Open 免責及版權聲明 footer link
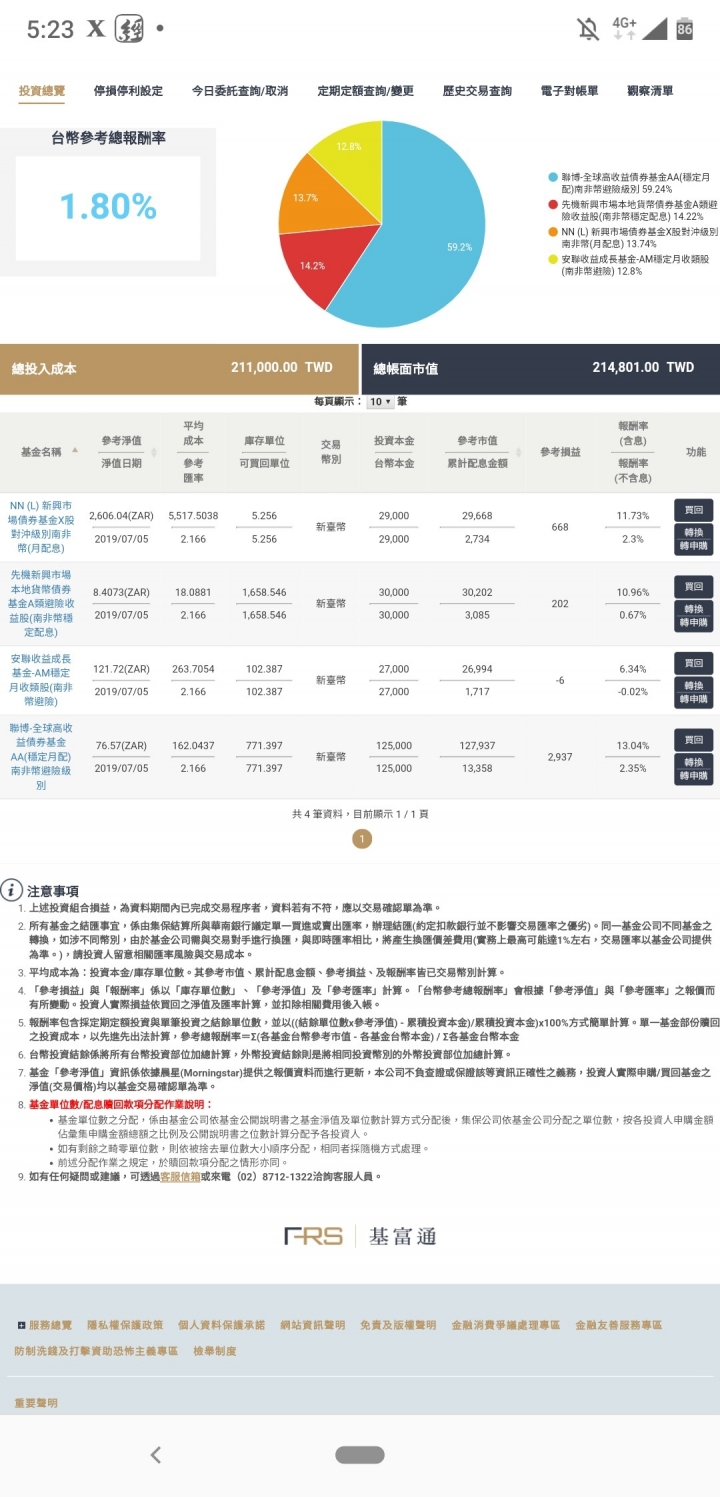 pyautogui.click(x=398, y=1325)
